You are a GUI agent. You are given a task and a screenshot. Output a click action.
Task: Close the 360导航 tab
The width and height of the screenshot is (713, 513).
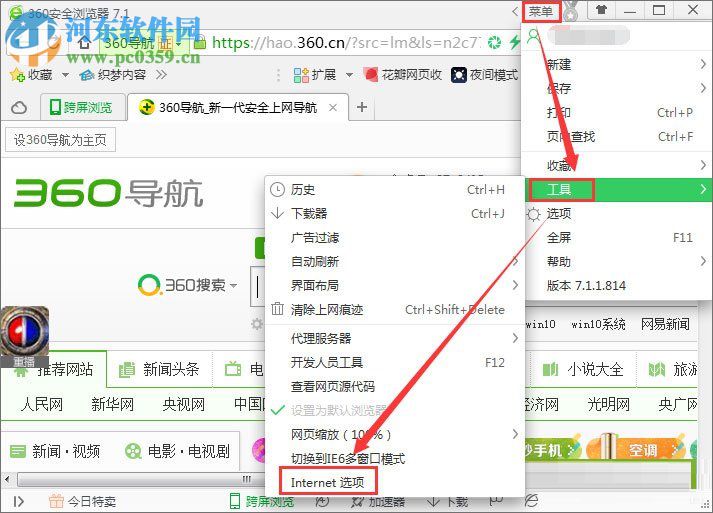pyautogui.click(x=333, y=108)
